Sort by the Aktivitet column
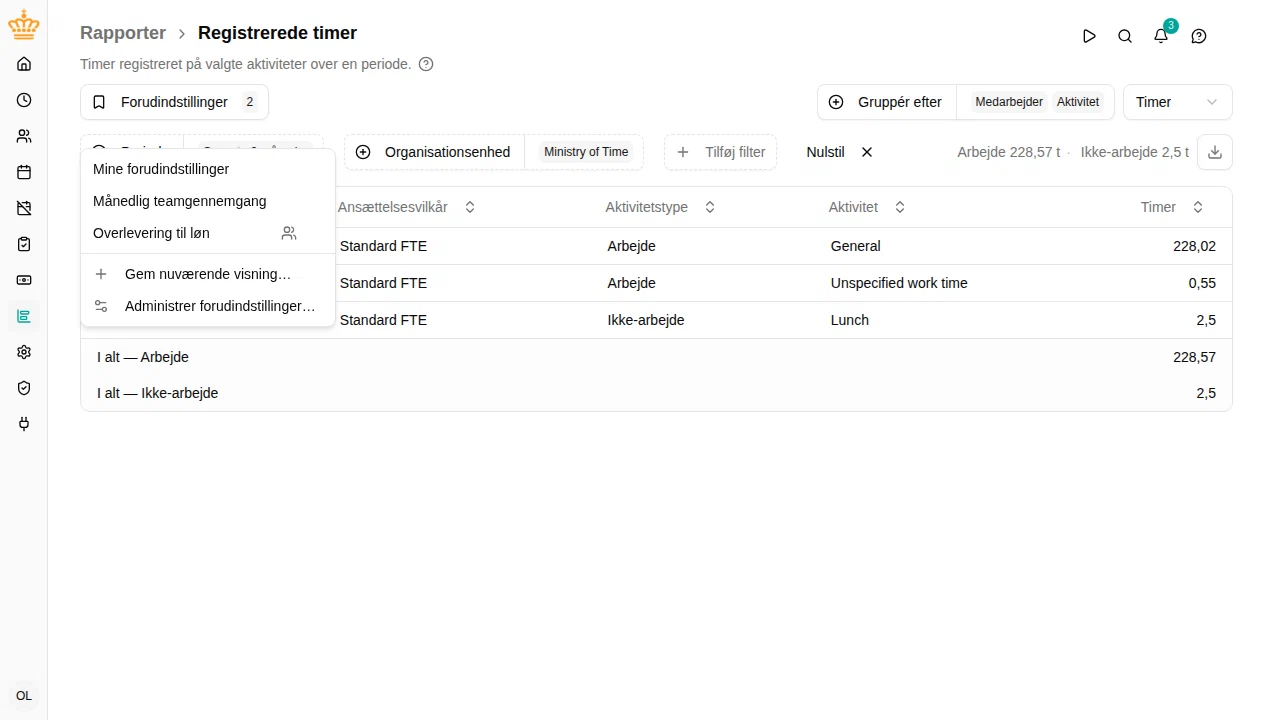1280x720 pixels. (x=867, y=207)
